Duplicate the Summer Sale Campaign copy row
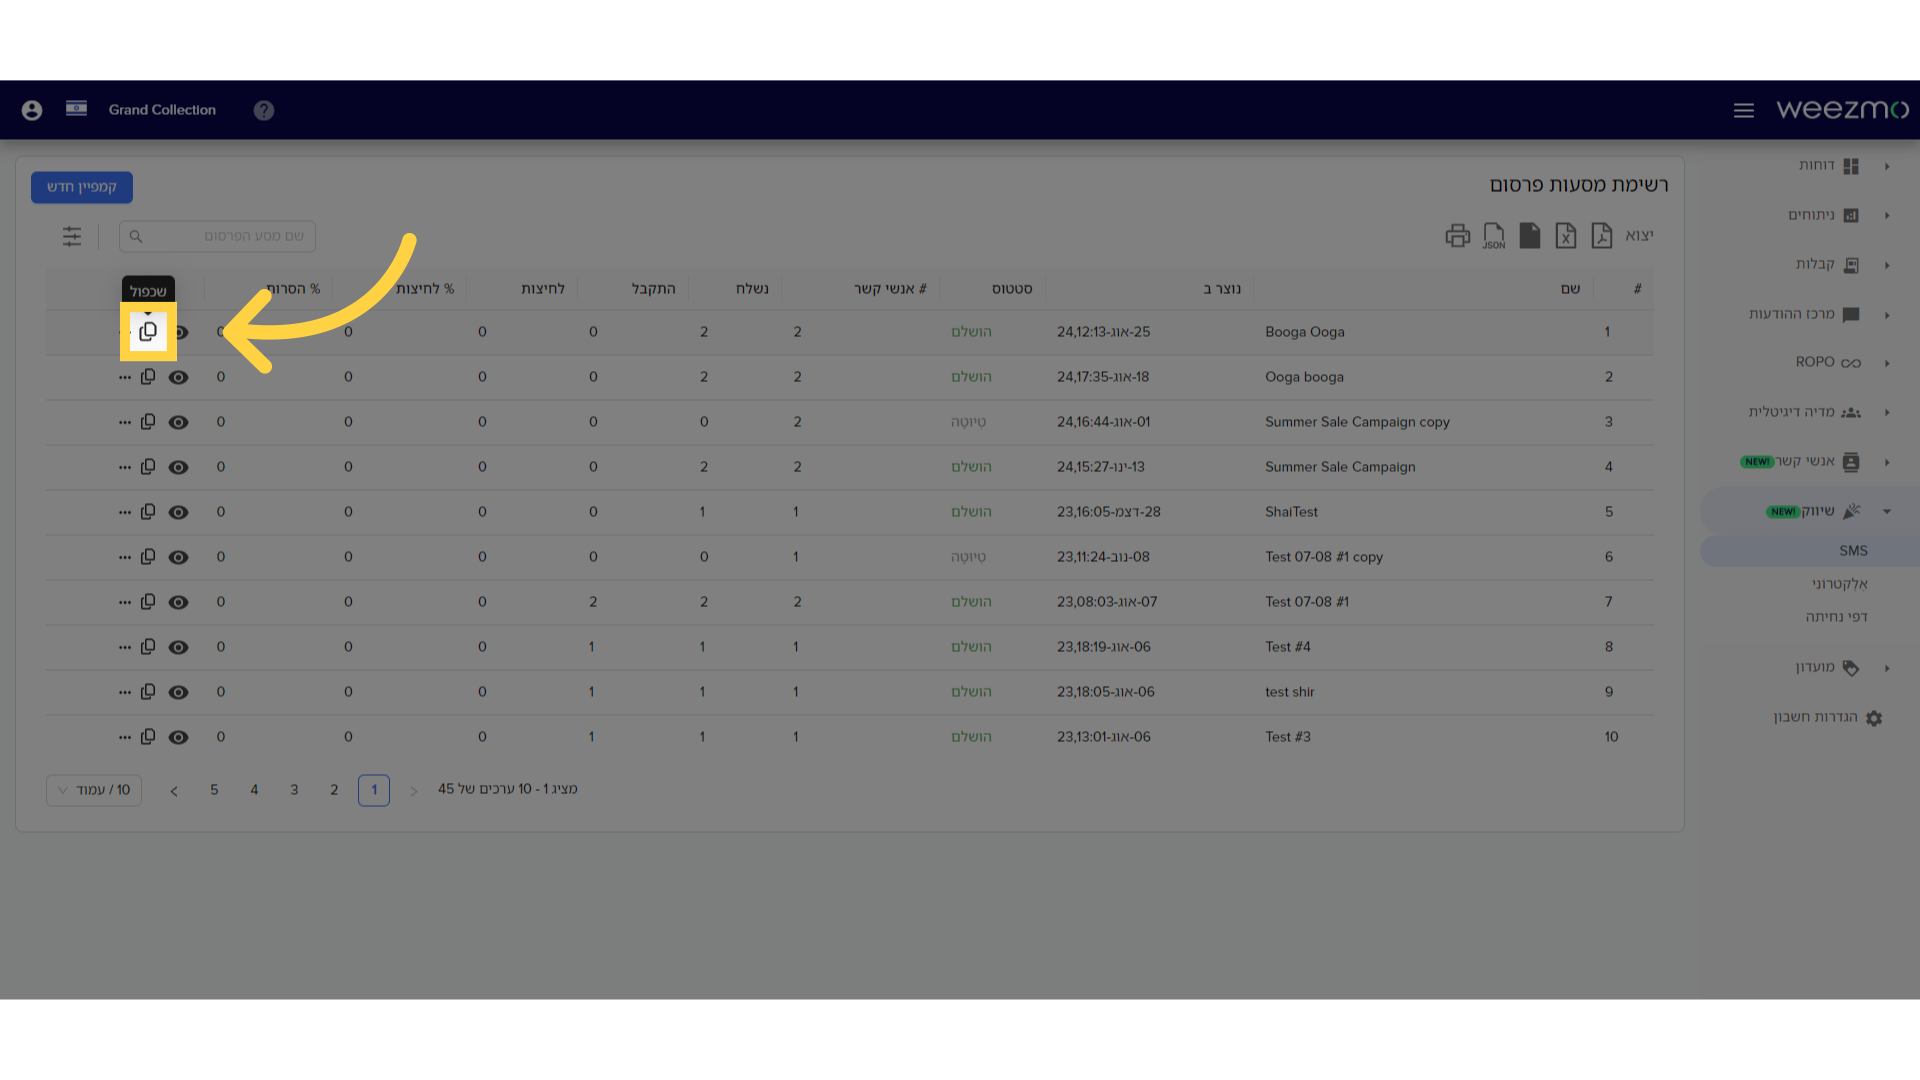 click(x=148, y=422)
